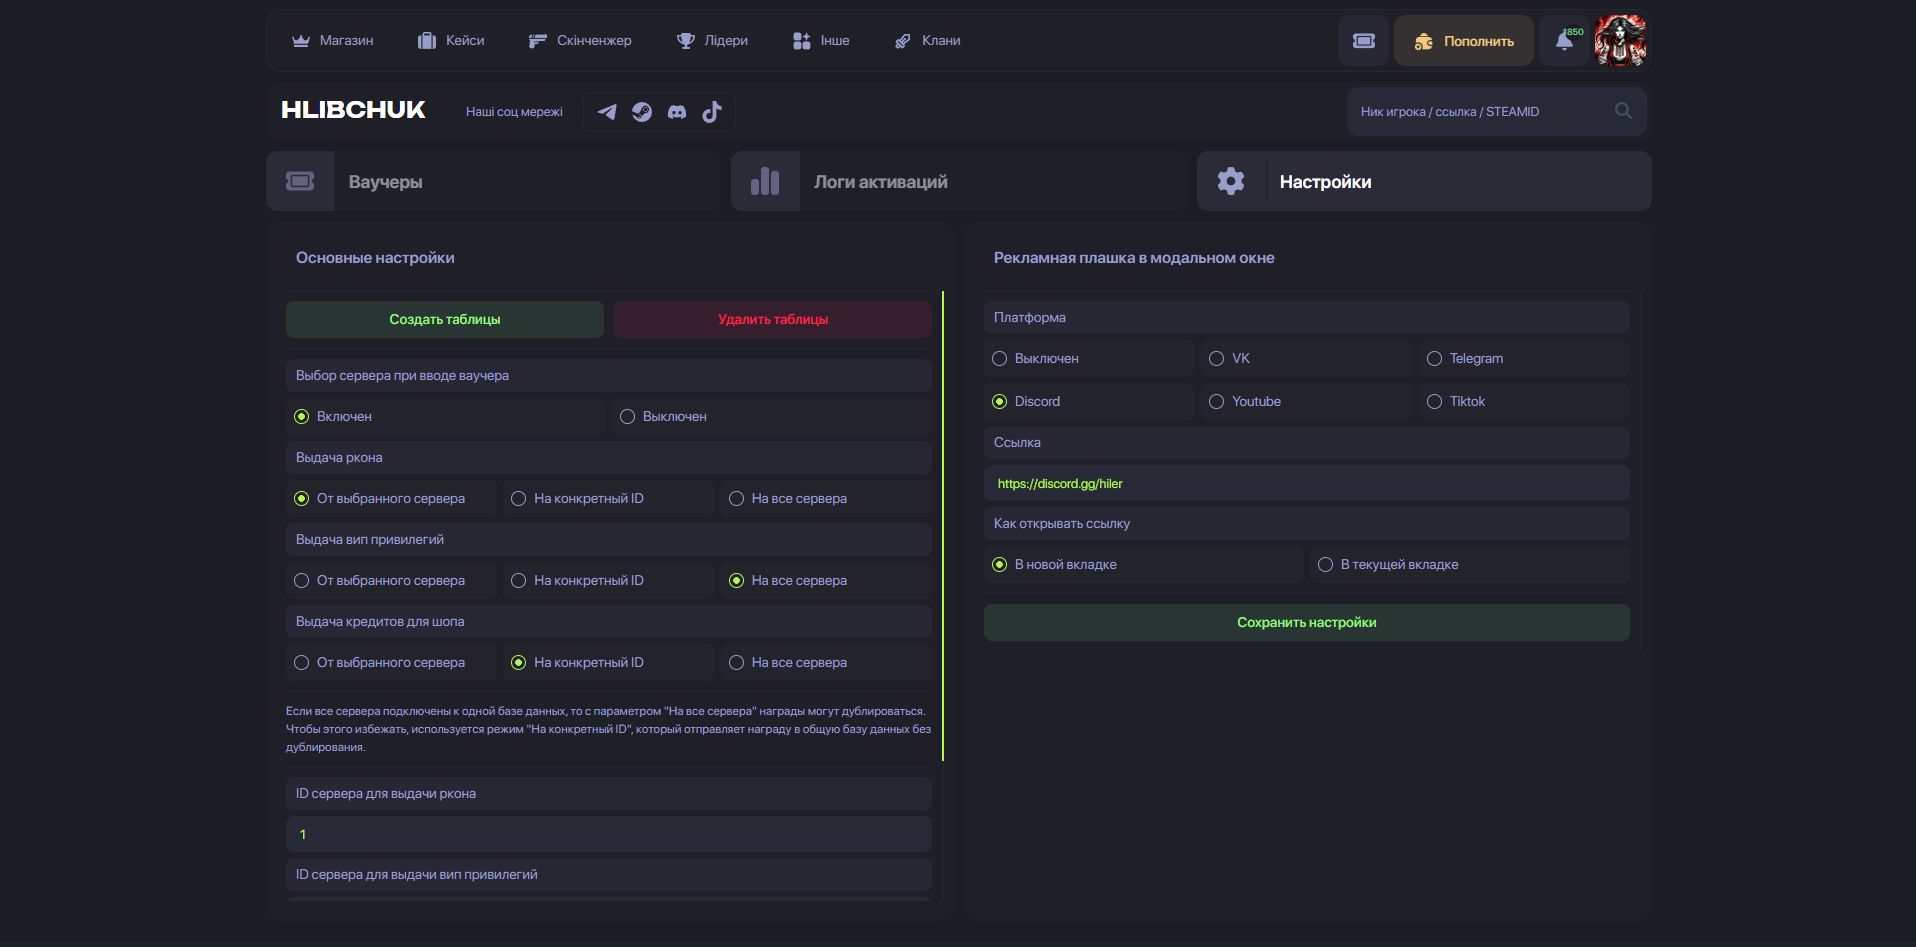
Task: Open the Telegram social link icon
Action: click(x=607, y=112)
